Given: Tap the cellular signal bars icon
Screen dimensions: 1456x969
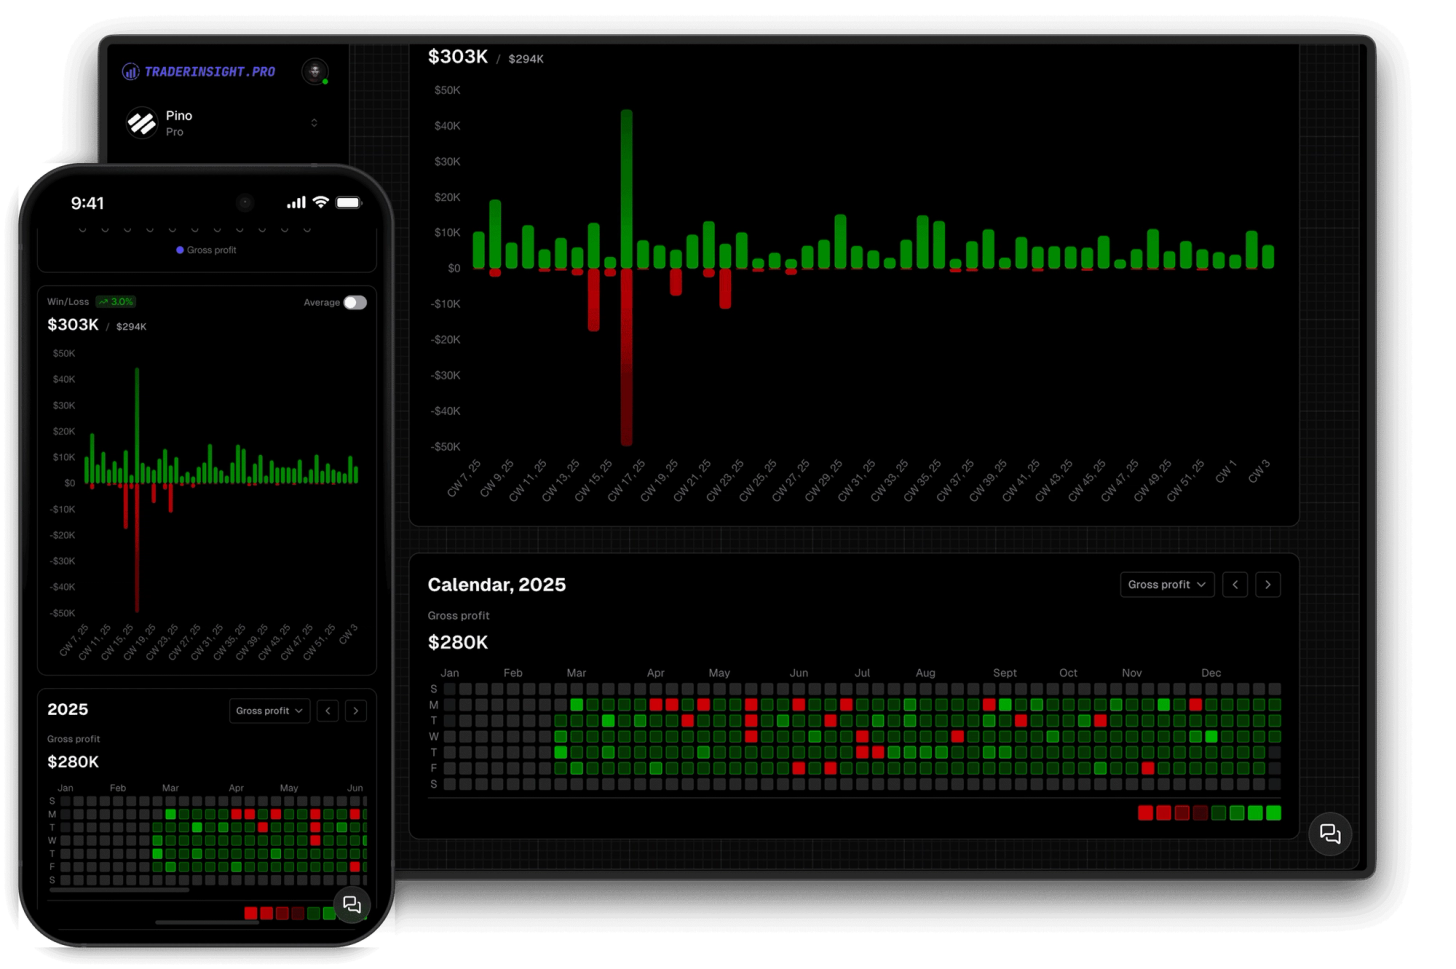Looking at the screenshot, I should coord(296,202).
